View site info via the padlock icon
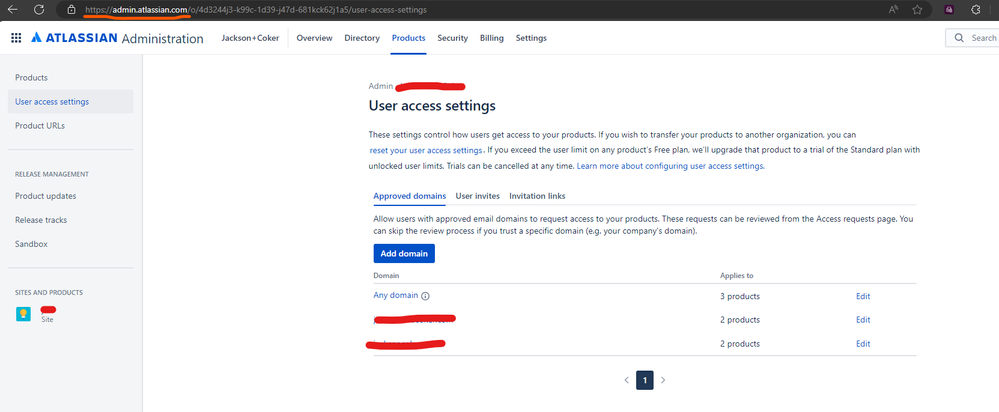 click(x=71, y=10)
